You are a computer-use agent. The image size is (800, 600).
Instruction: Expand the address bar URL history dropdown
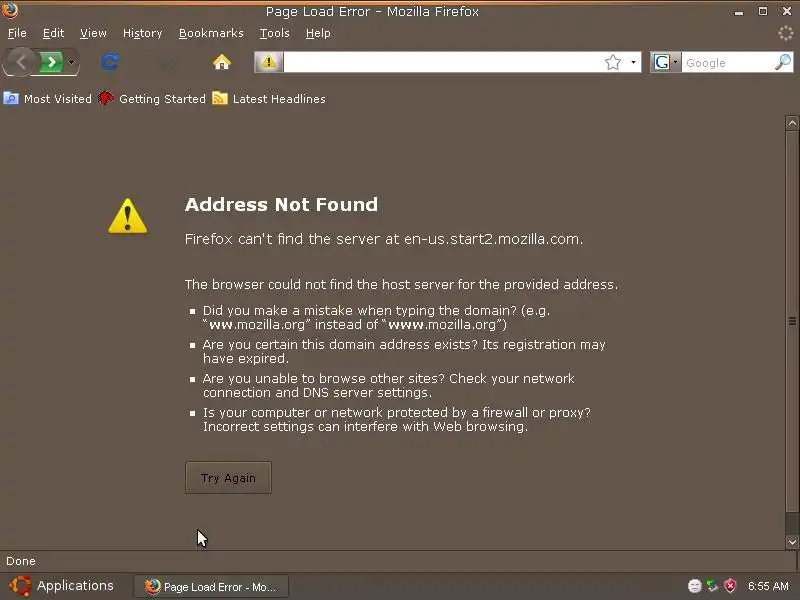[633, 62]
